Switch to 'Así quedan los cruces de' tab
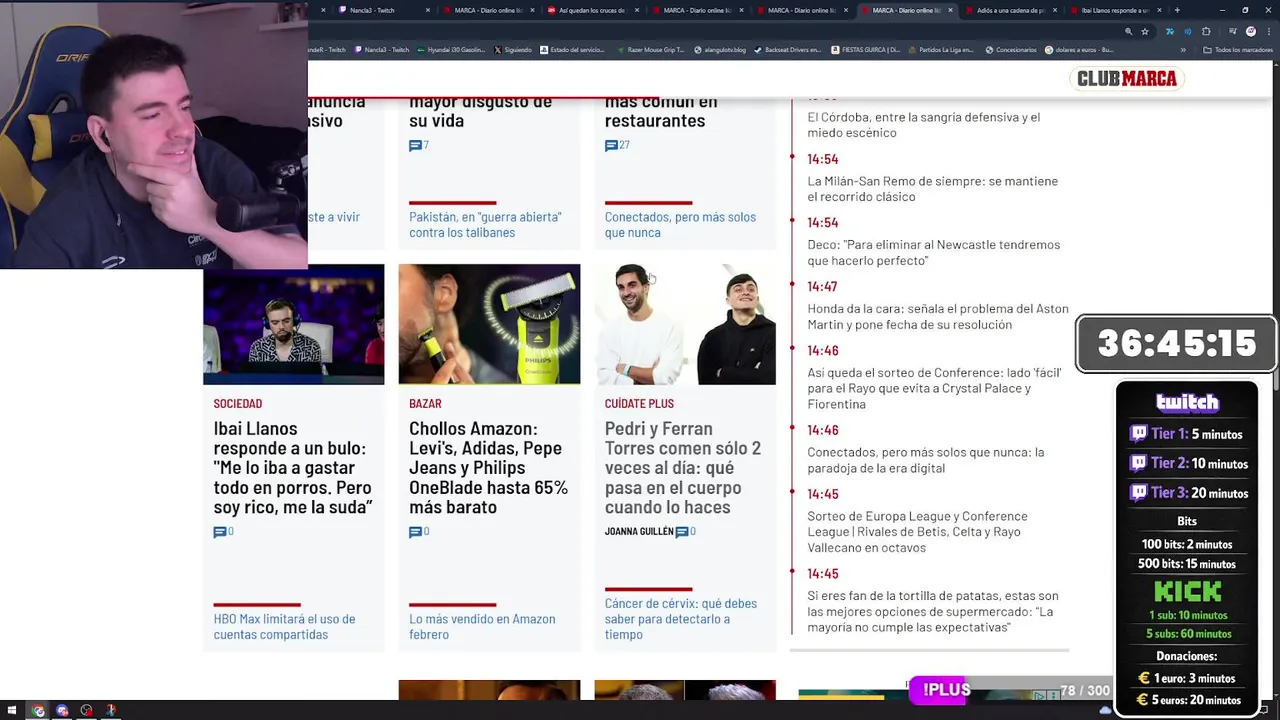This screenshot has width=1280, height=720. pos(591,10)
